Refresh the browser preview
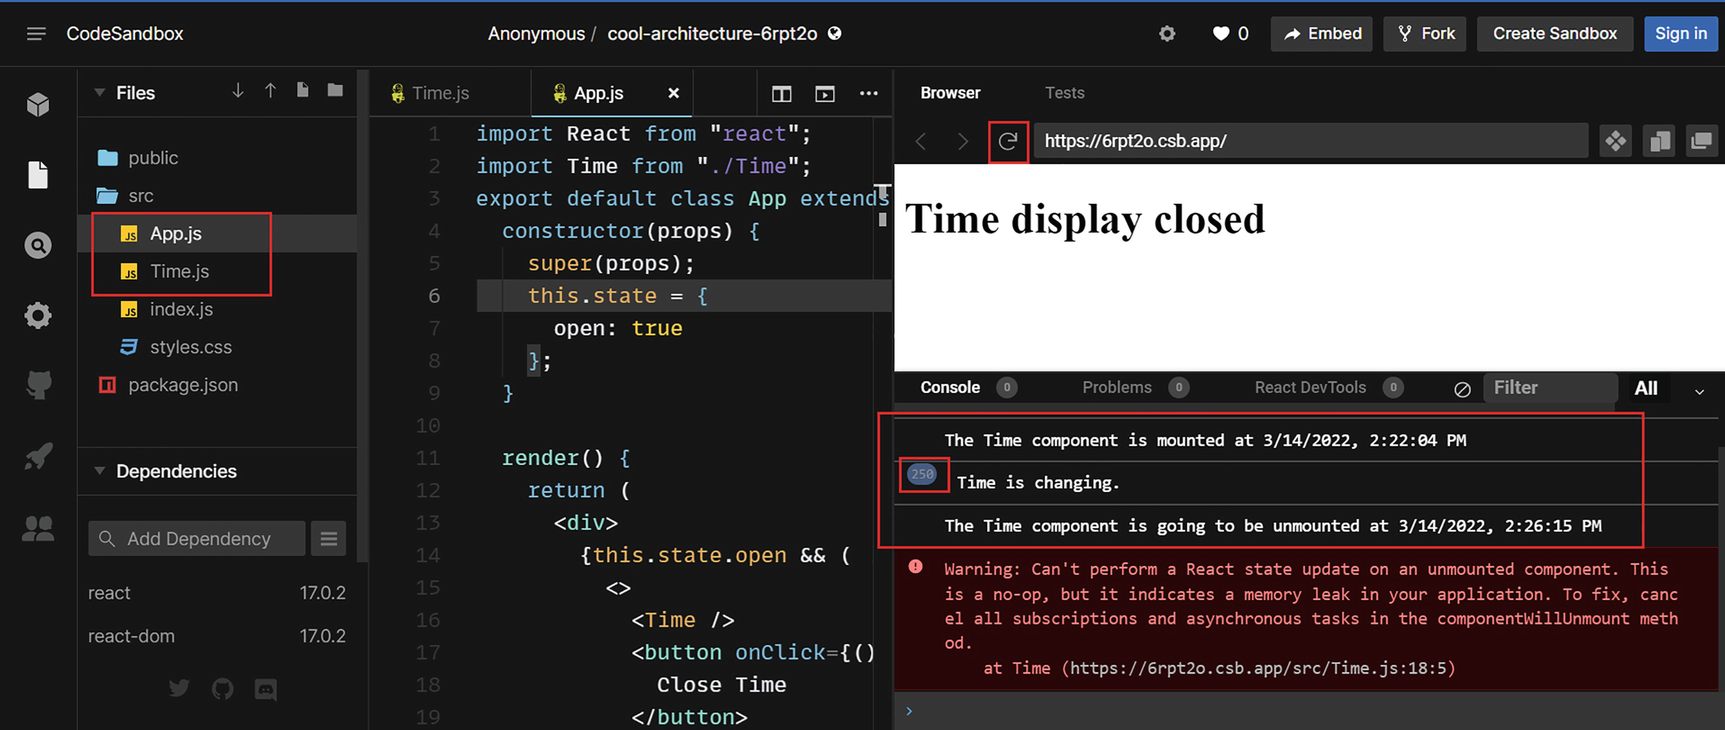This screenshot has height=730, width=1725. (1008, 142)
